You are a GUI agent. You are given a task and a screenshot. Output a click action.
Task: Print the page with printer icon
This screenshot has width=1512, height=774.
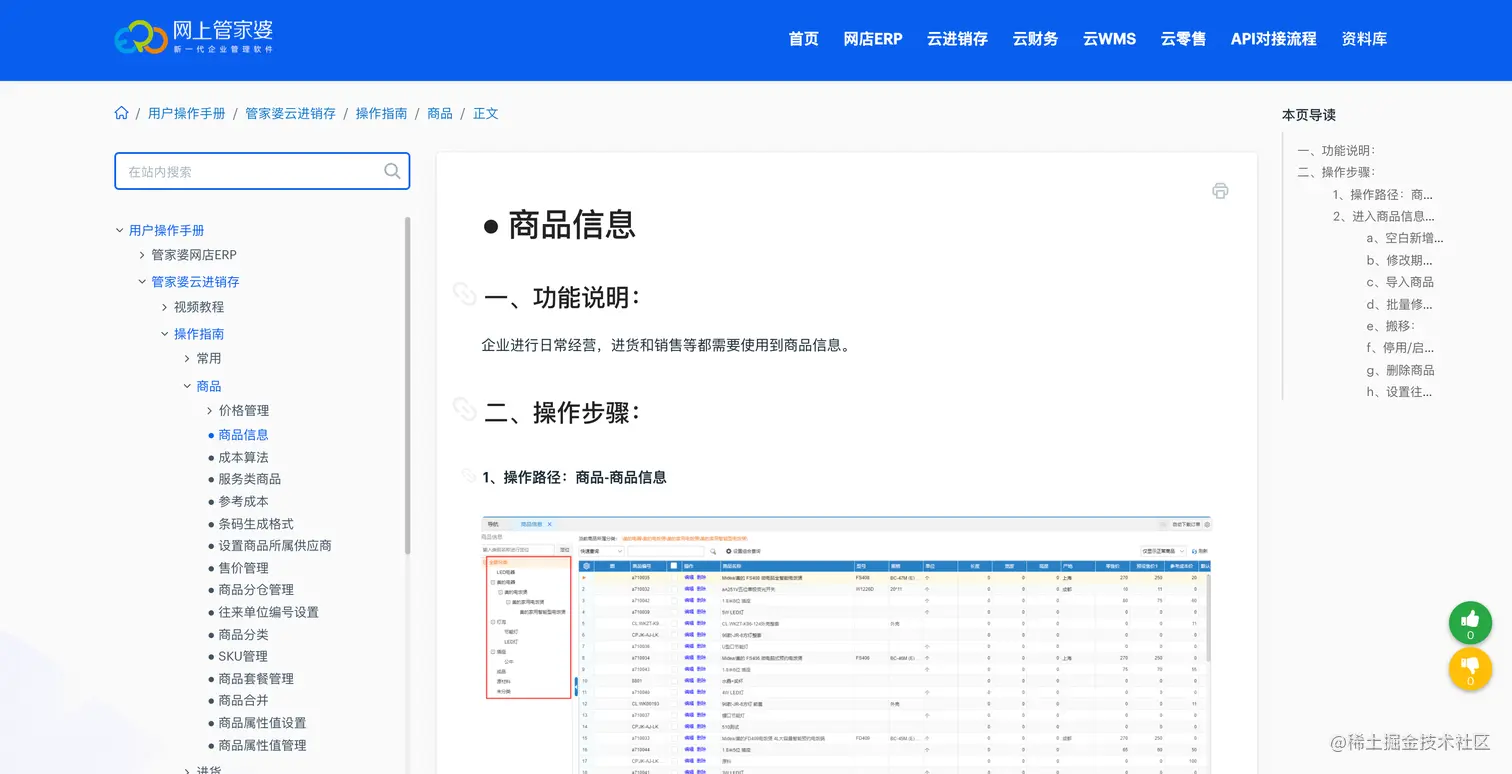(1220, 191)
